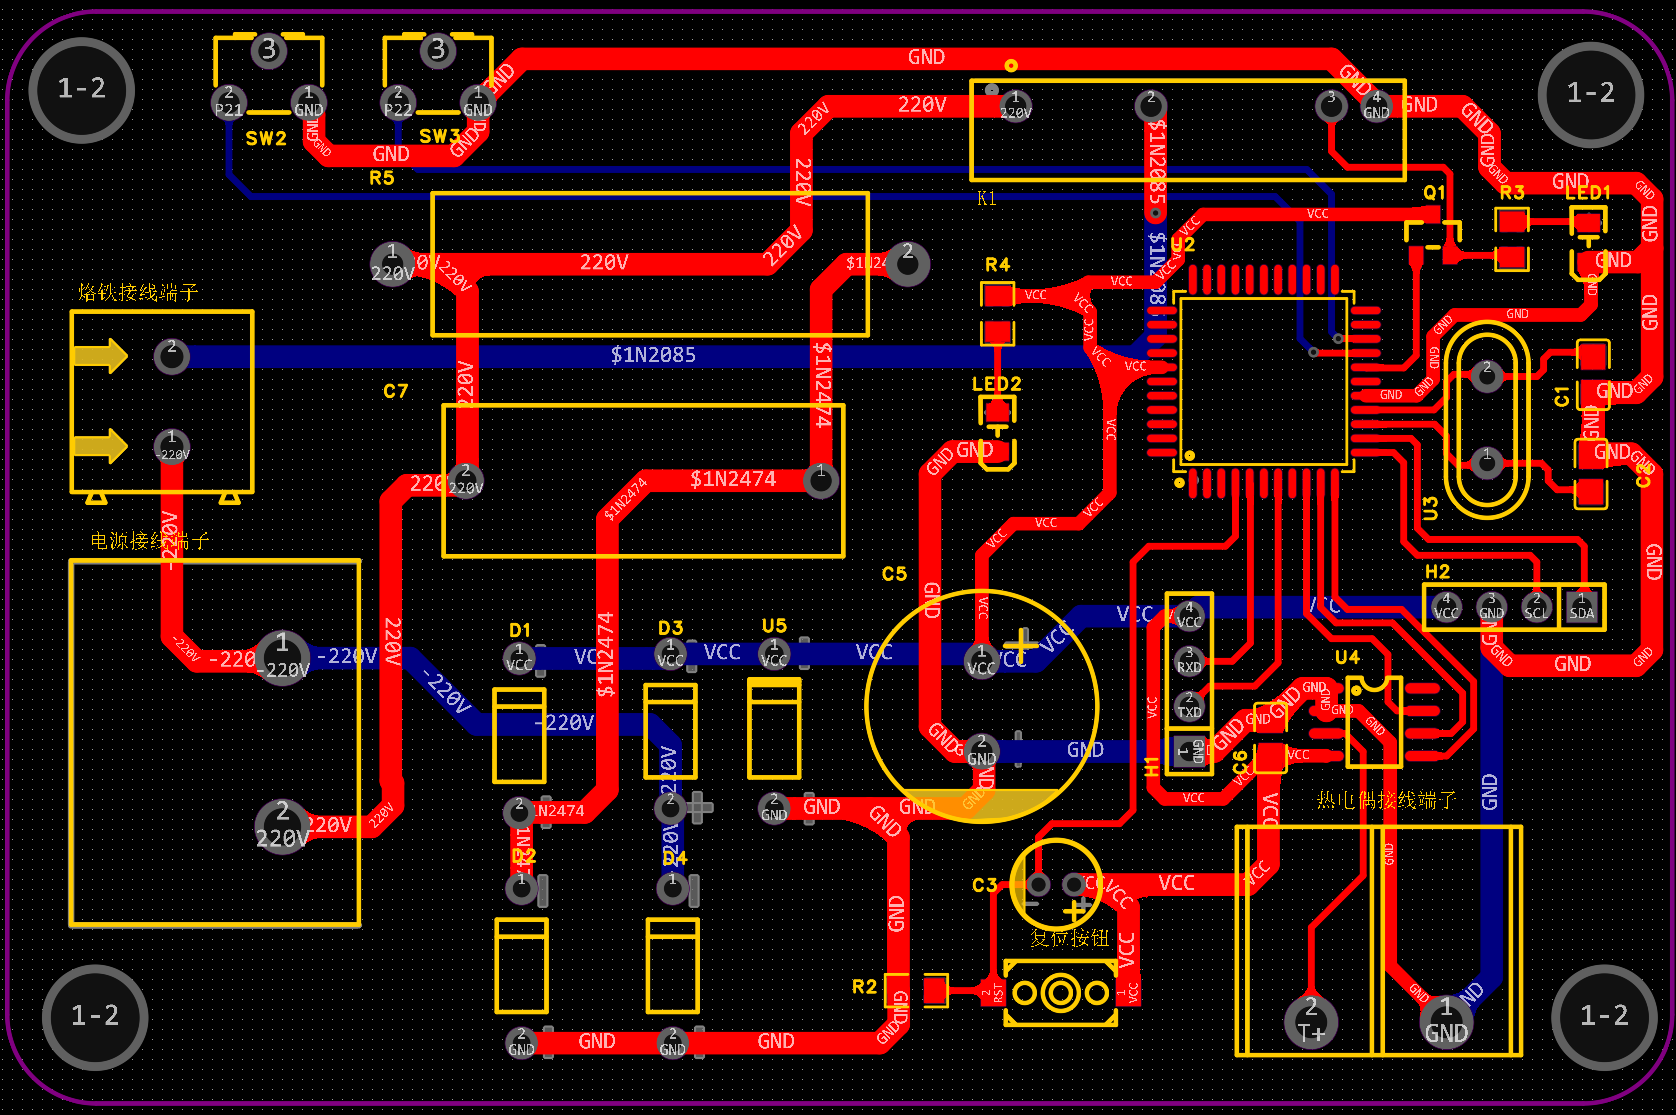This screenshot has width=1676, height=1115.
Task: Click the top-left 1-2 mounting hole
Action: [82, 89]
